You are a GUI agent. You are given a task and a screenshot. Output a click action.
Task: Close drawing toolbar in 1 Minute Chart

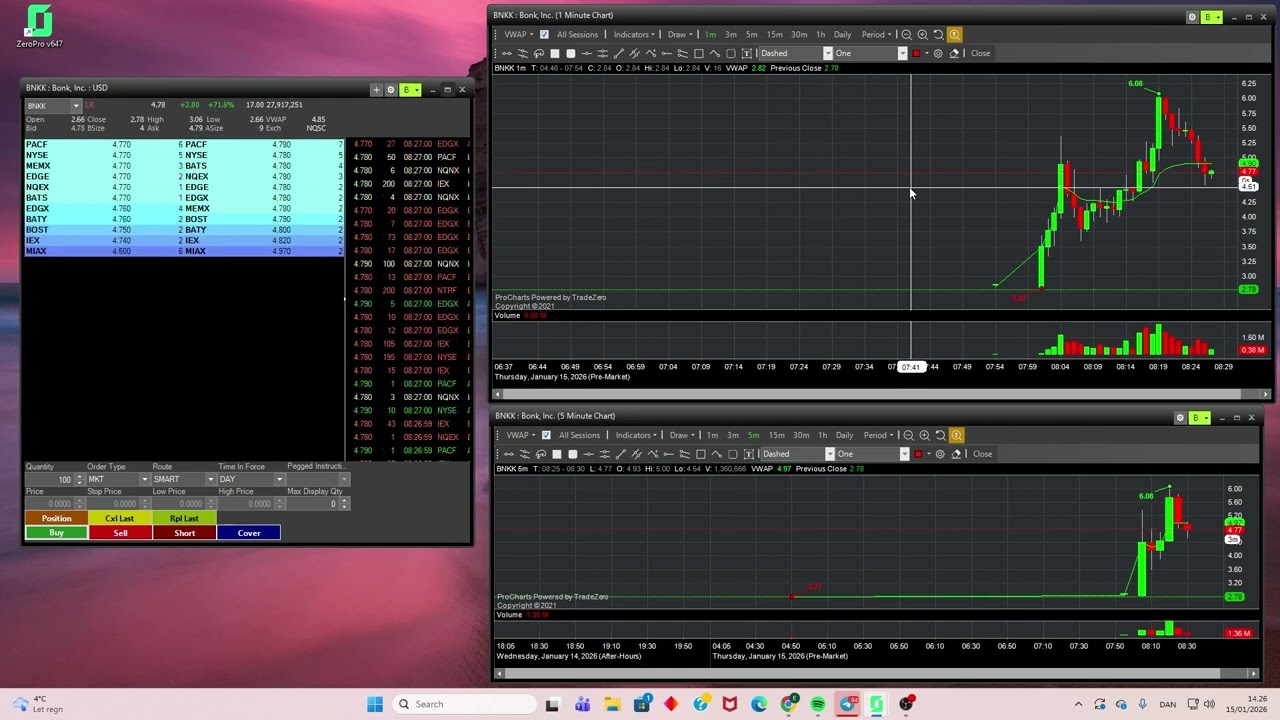[980, 53]
